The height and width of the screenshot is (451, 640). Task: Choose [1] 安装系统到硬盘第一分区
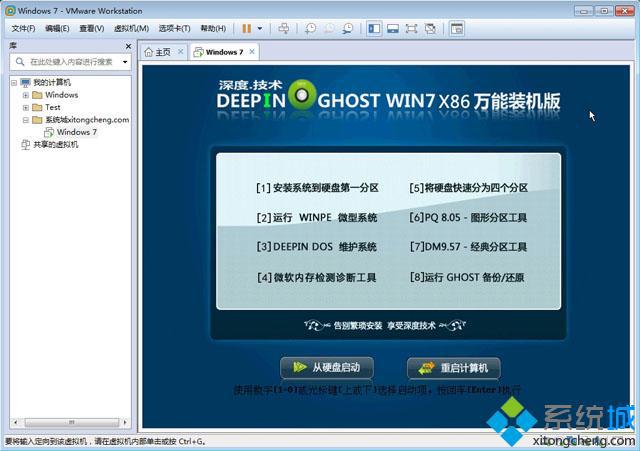317,188
